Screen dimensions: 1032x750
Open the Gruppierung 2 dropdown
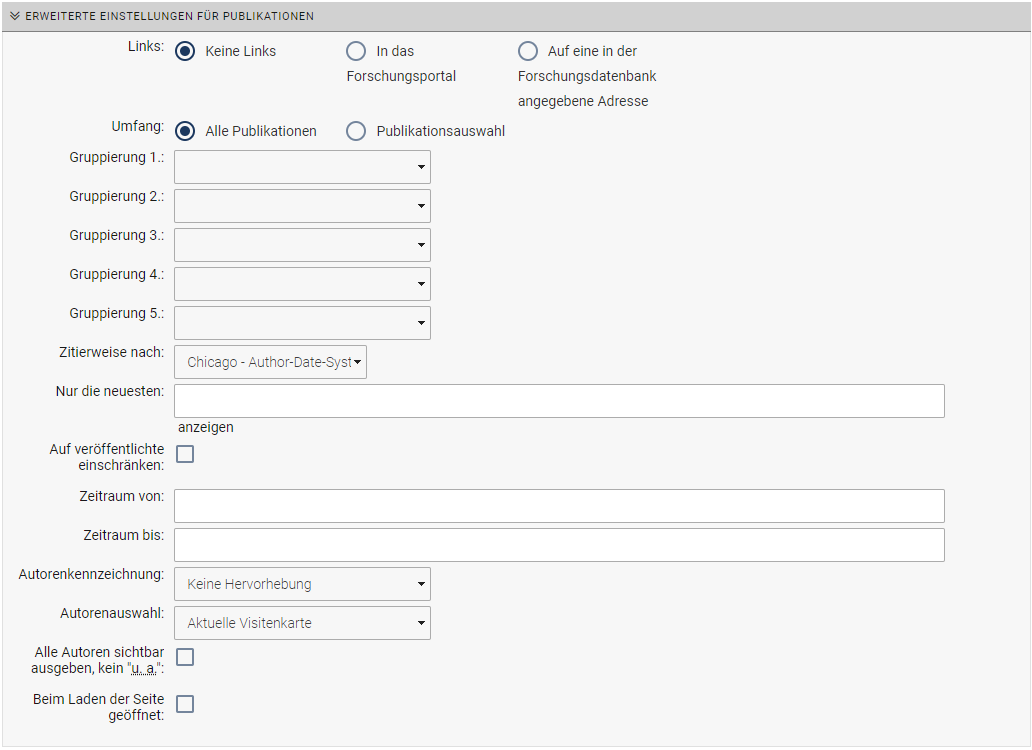tap(302, 206)
